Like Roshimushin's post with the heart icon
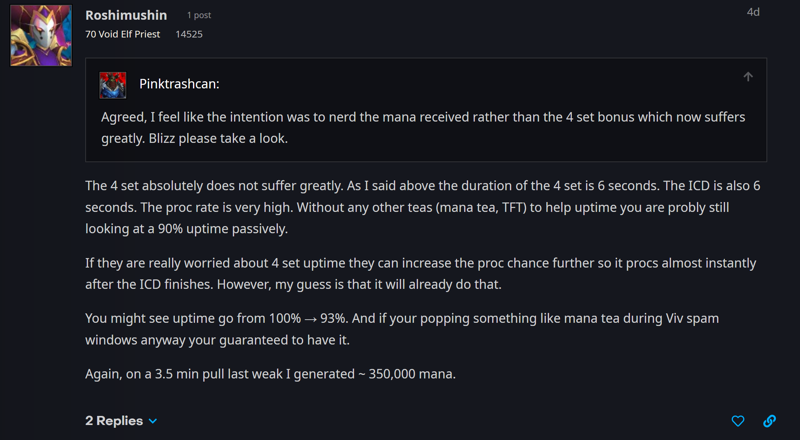 [738, 421]
